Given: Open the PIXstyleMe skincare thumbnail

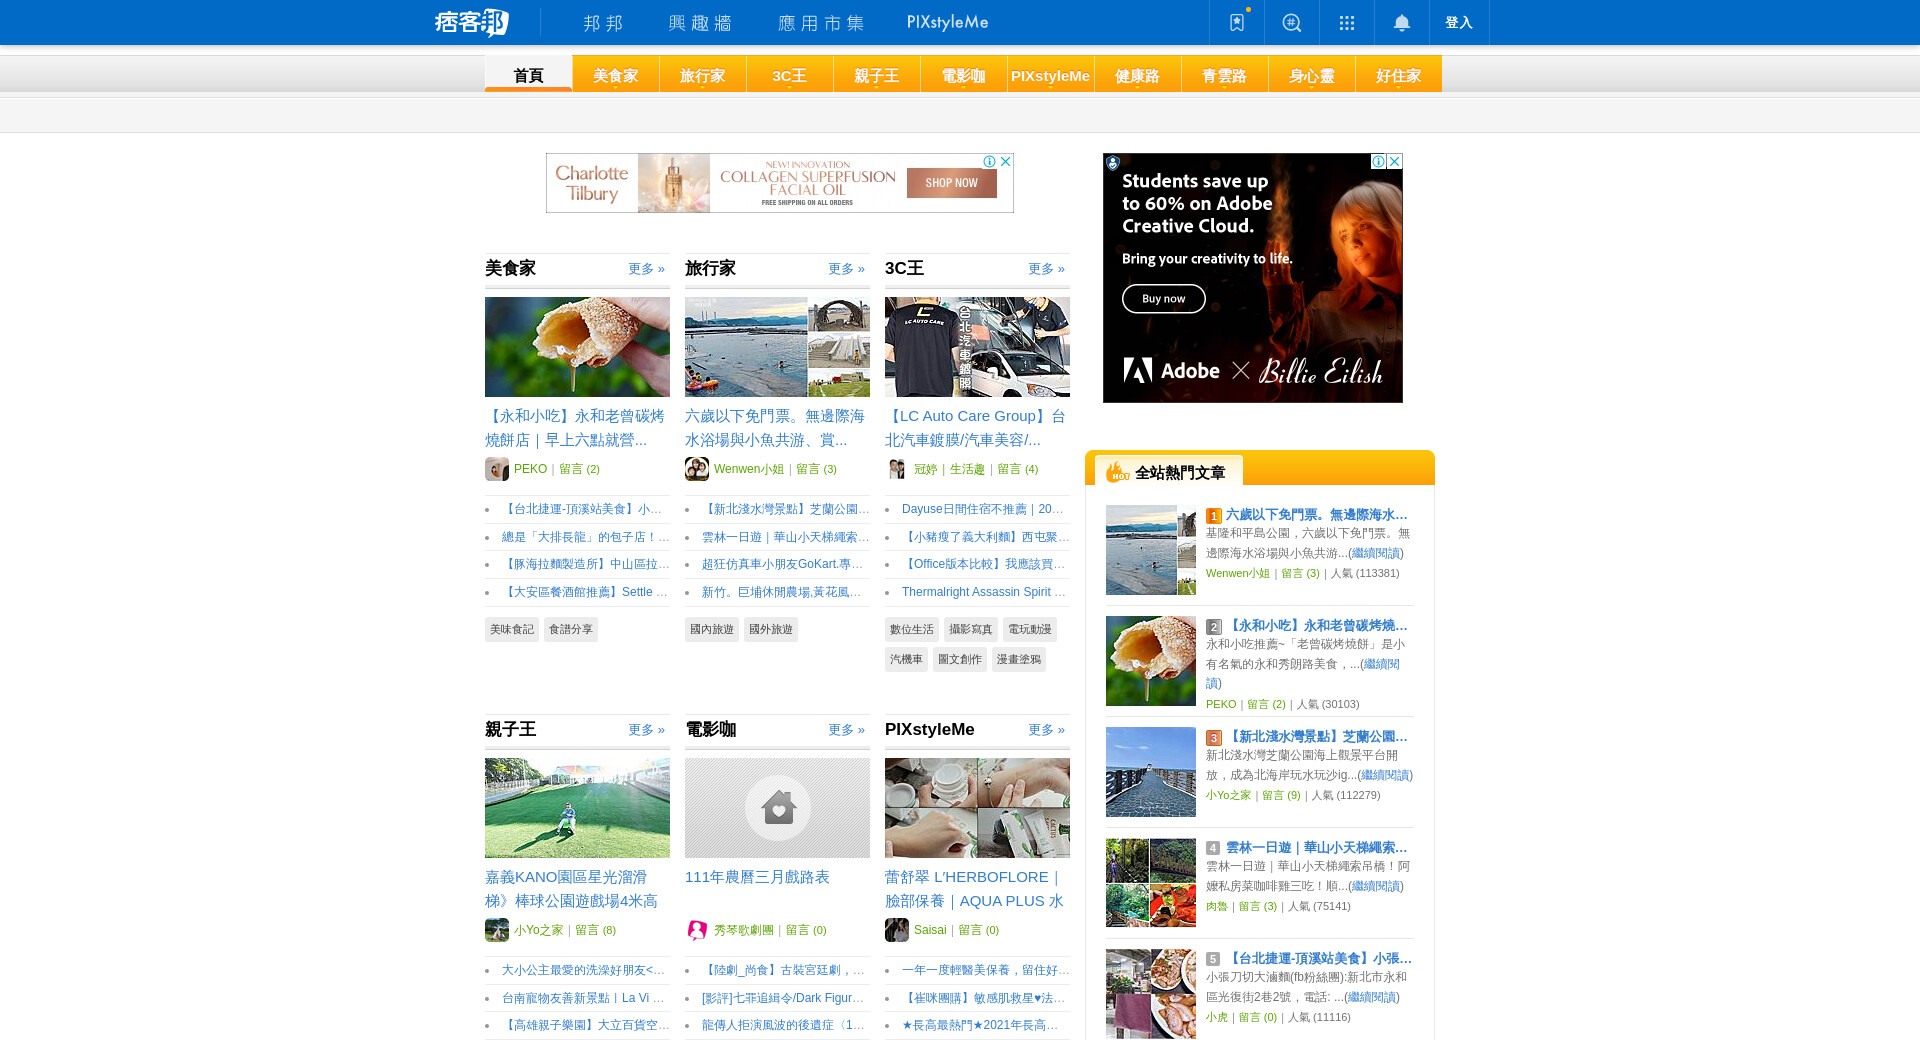Looking at the screenshot, I should 977,808.
